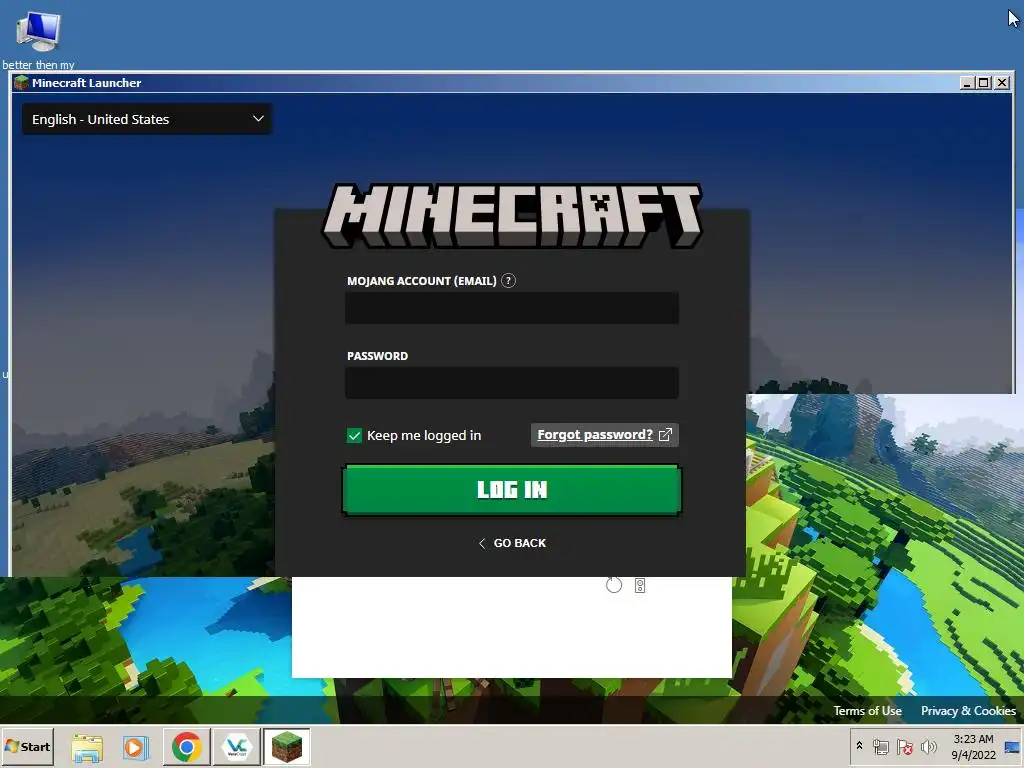Click the small speaker icon below login panel
The image size is (1024, 768).
[x=640, y=586]
